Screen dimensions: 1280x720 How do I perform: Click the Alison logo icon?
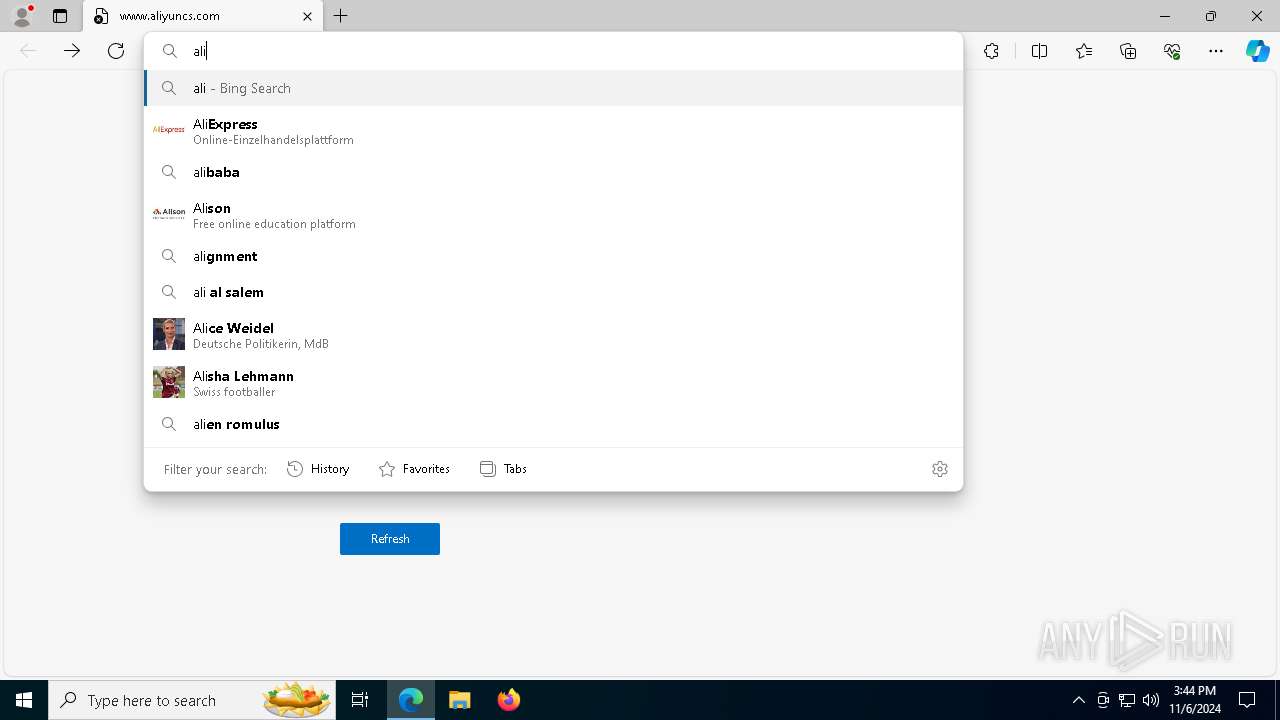click(169, 213)
